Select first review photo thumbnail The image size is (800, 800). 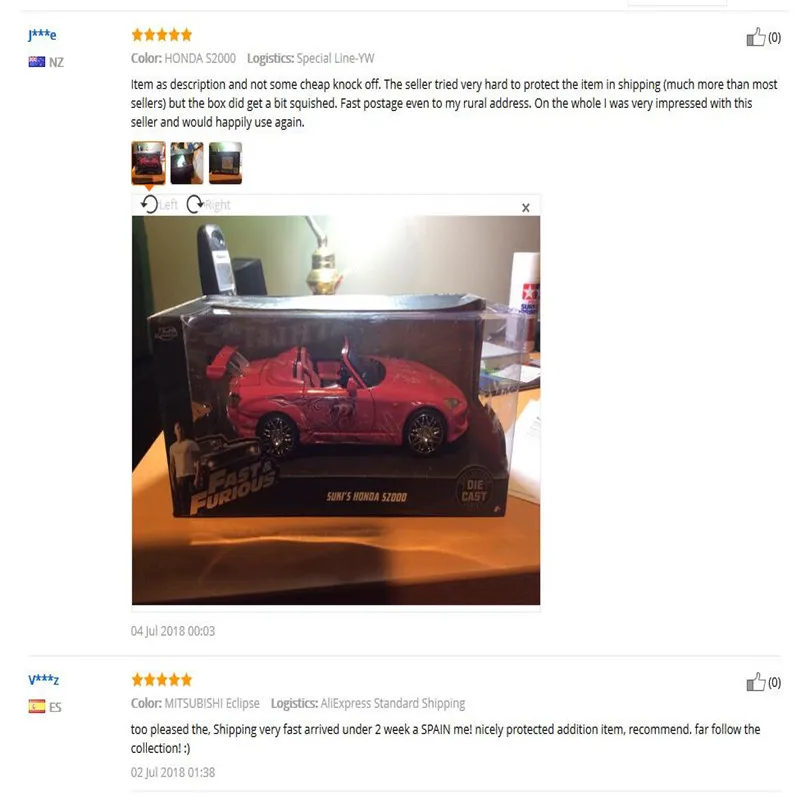(x=148, y=163)
